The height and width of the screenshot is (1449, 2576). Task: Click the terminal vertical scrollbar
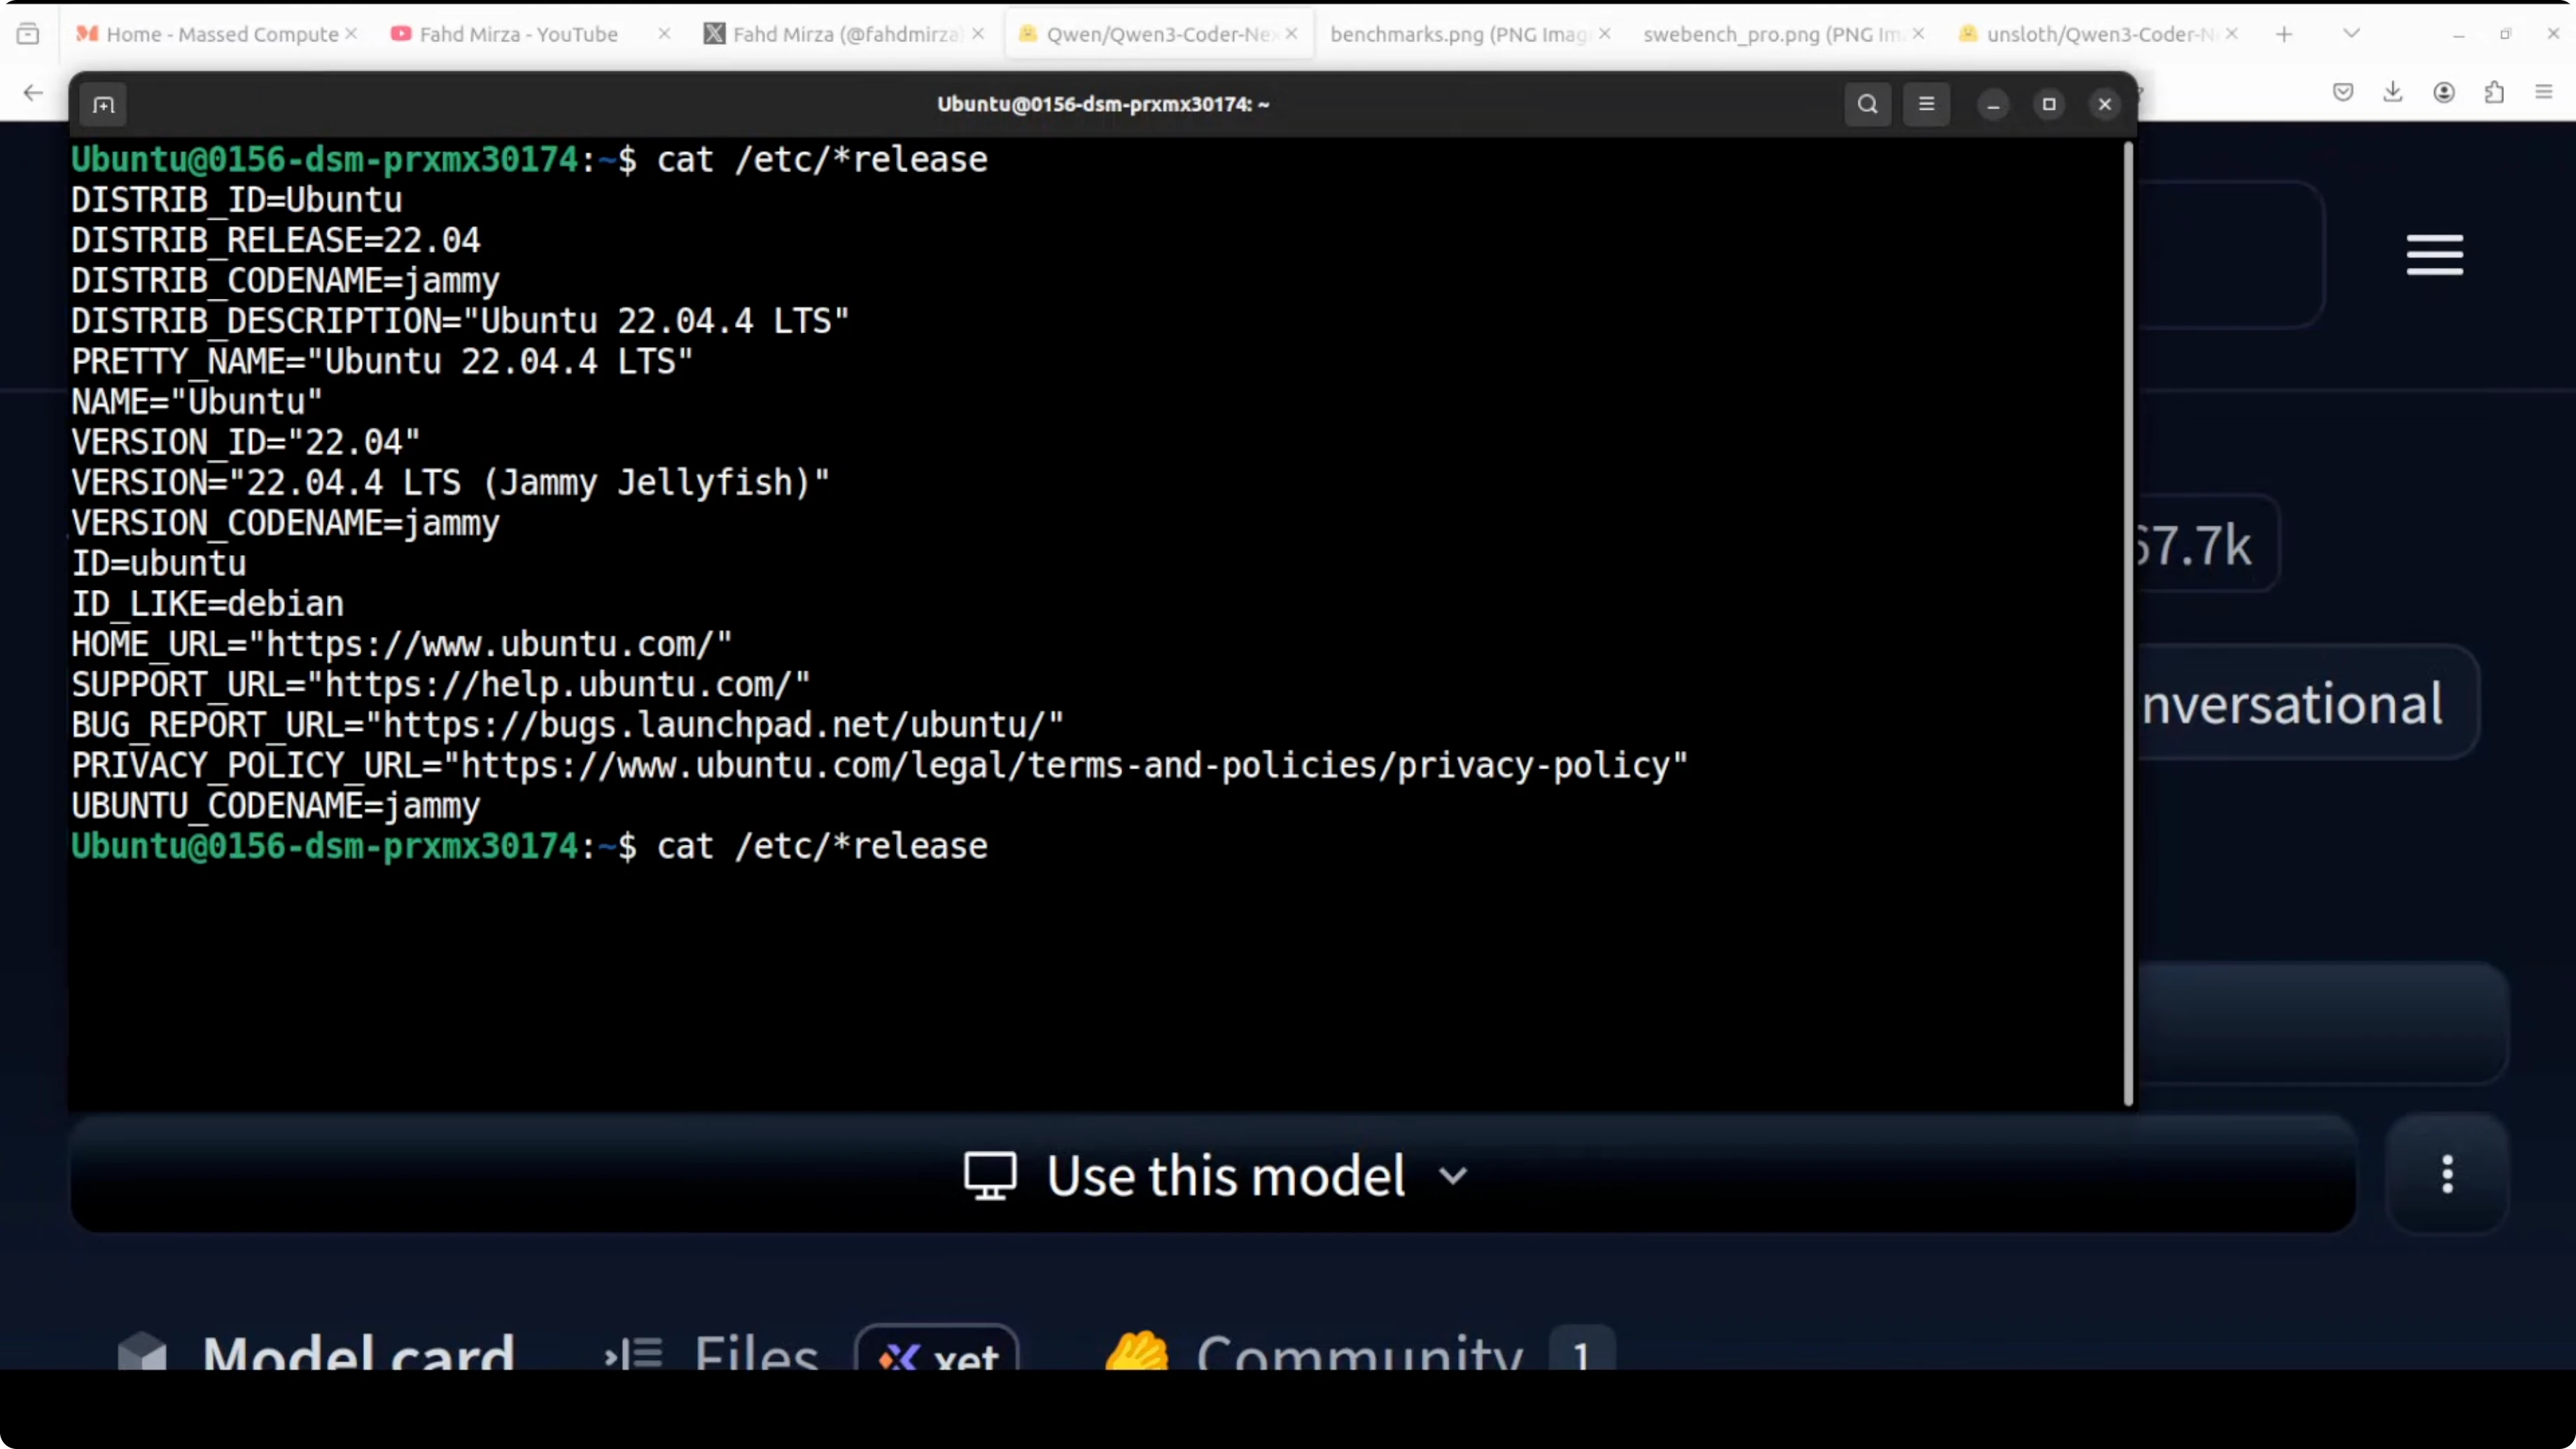click(x=2128, y=620)
